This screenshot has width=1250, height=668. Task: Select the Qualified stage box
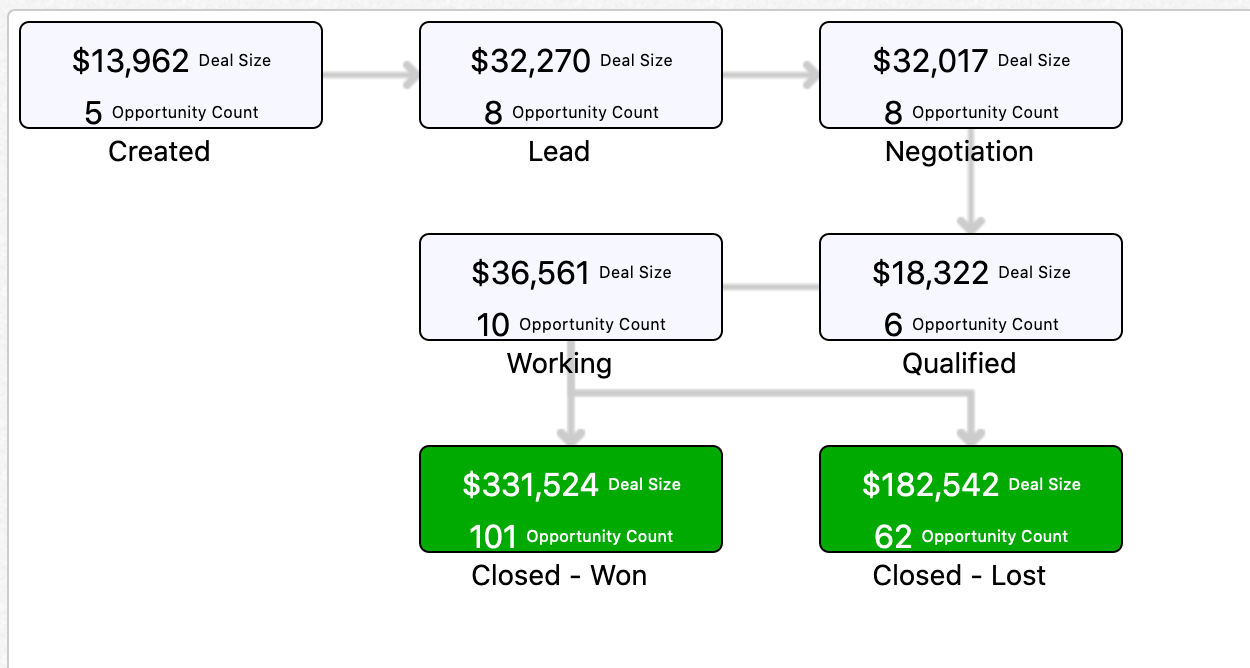click(970, 288)
